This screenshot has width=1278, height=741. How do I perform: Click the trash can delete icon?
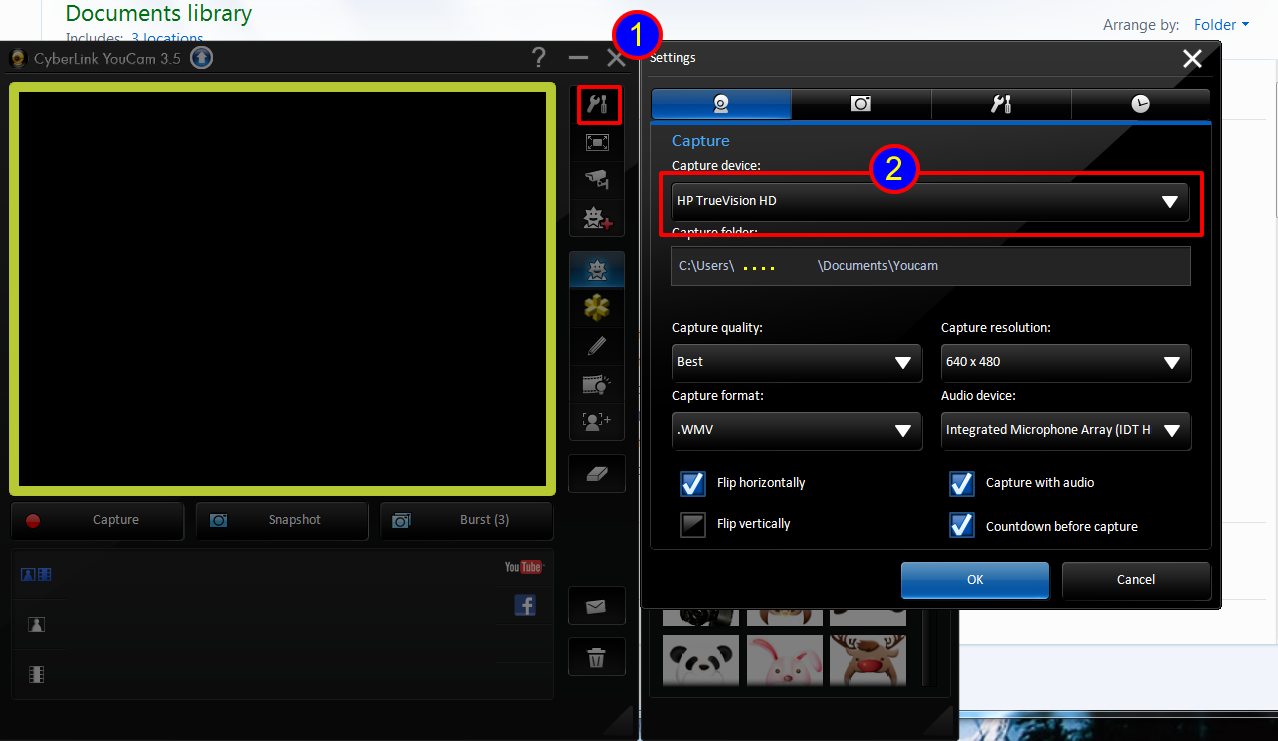point(597,657)
